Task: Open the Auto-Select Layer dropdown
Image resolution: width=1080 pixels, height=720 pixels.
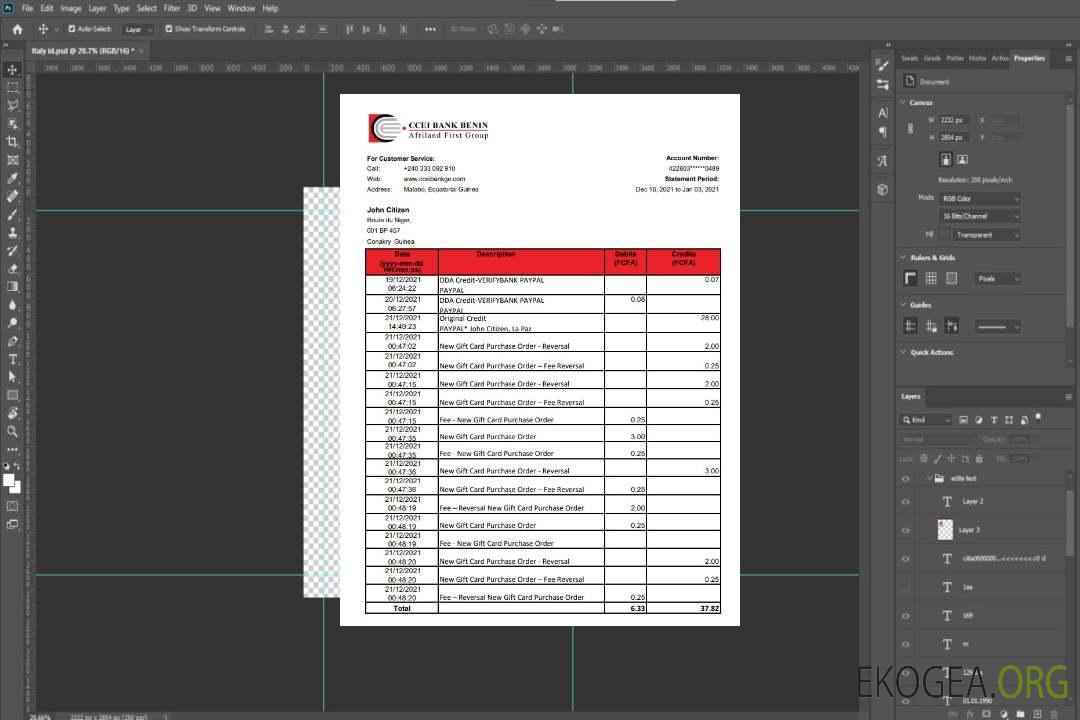Action: pyautogui.click(x=138, y=29)
